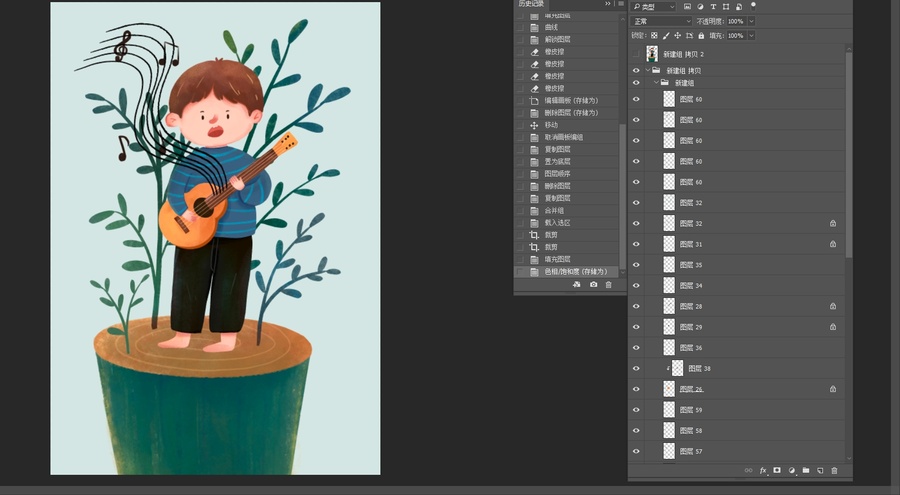
Task: Create a new group folder icon
Action: [806, 470]
